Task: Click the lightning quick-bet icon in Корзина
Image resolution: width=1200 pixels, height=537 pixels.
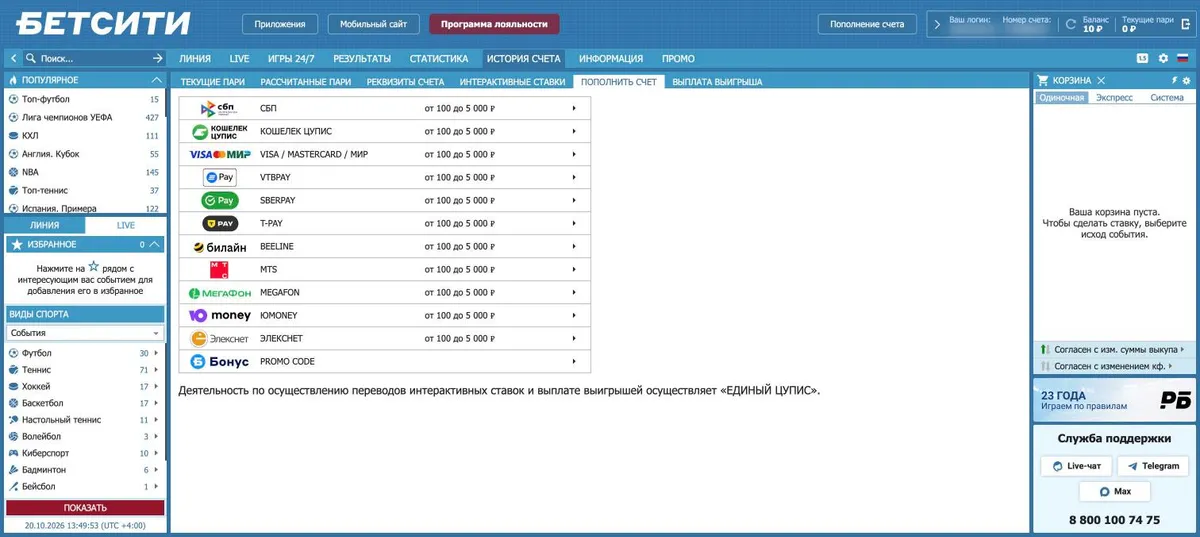Action: (1174, 80)
